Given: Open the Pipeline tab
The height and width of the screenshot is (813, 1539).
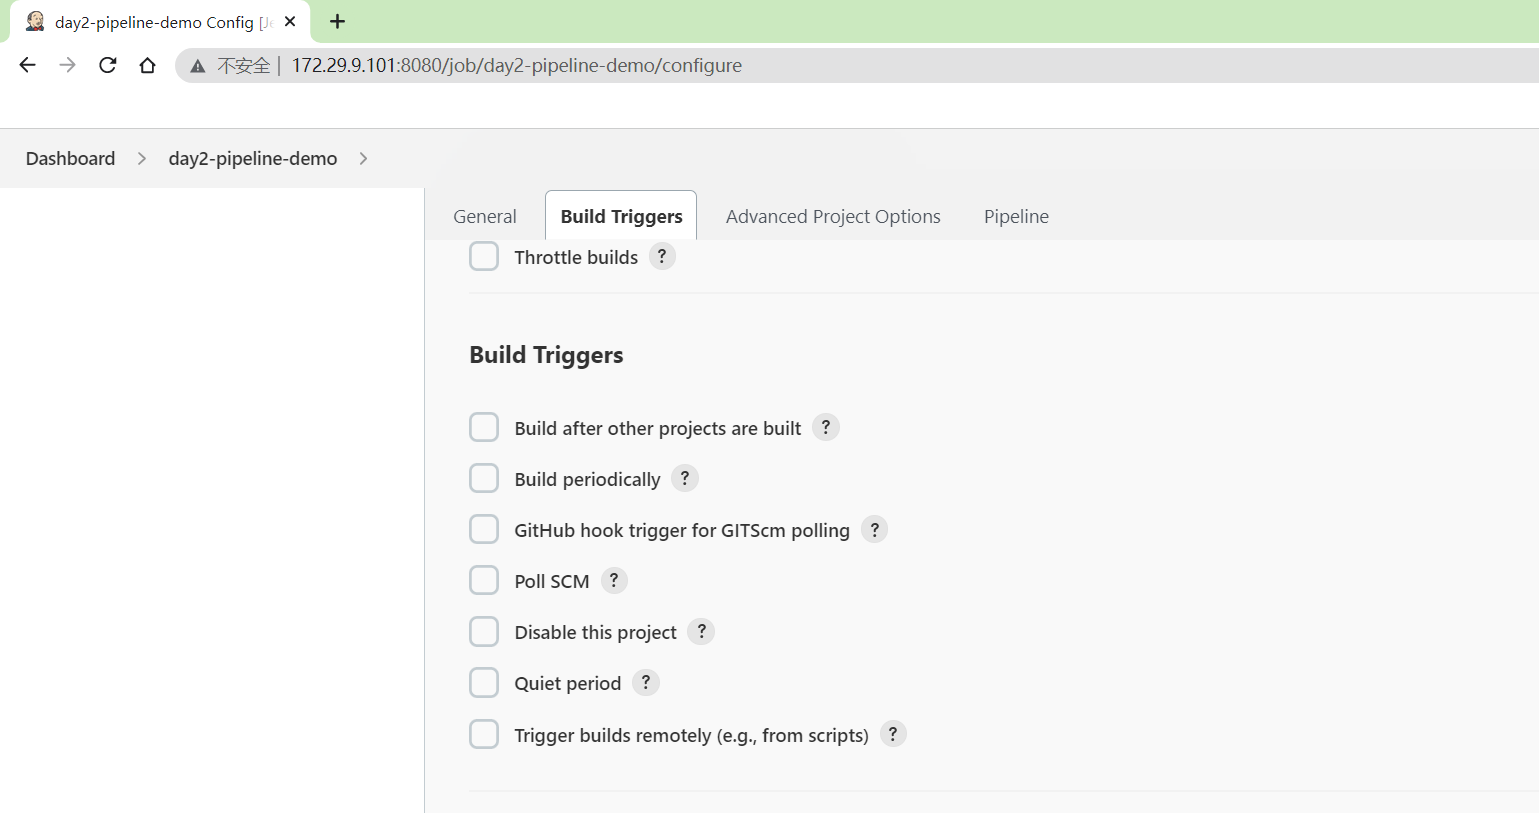Looking at the screenshot, I should click(1016, 216).
